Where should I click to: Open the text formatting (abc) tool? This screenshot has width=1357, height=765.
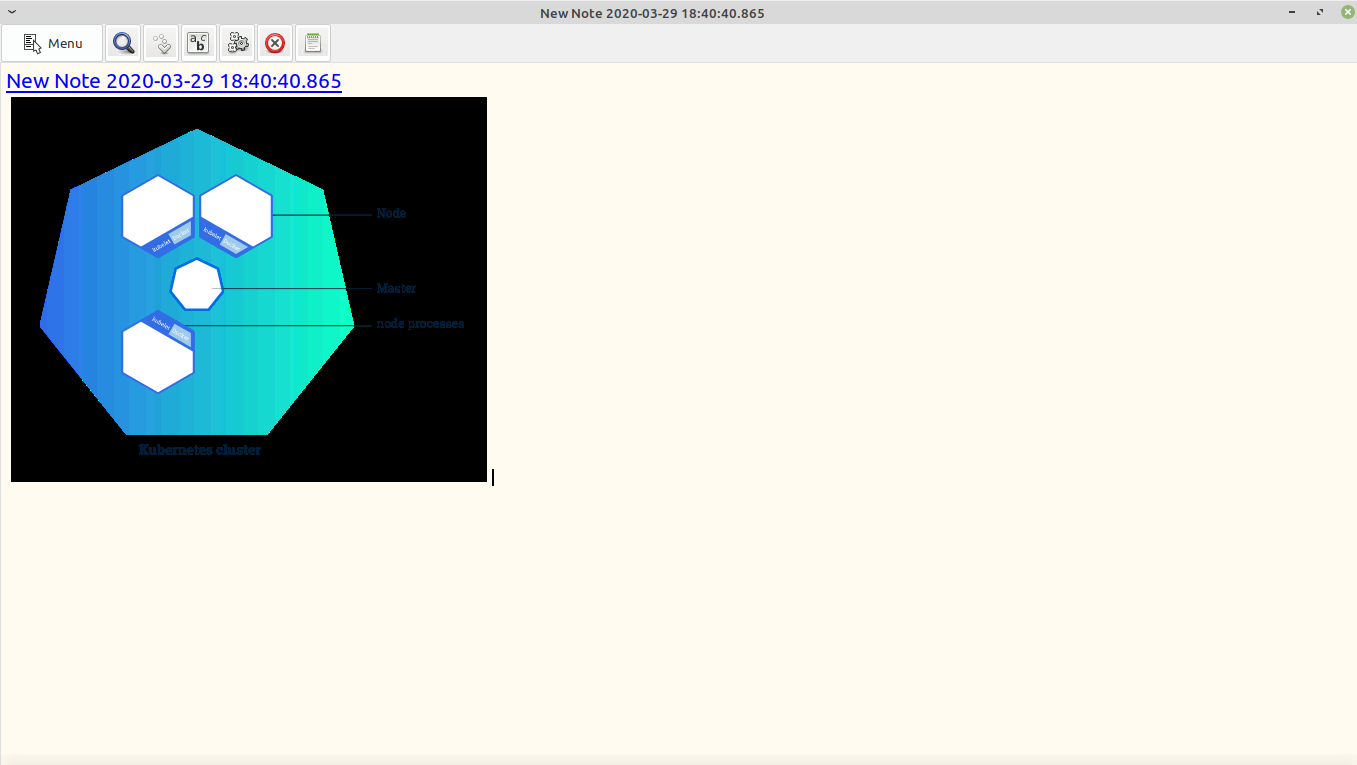coord(199,43)
